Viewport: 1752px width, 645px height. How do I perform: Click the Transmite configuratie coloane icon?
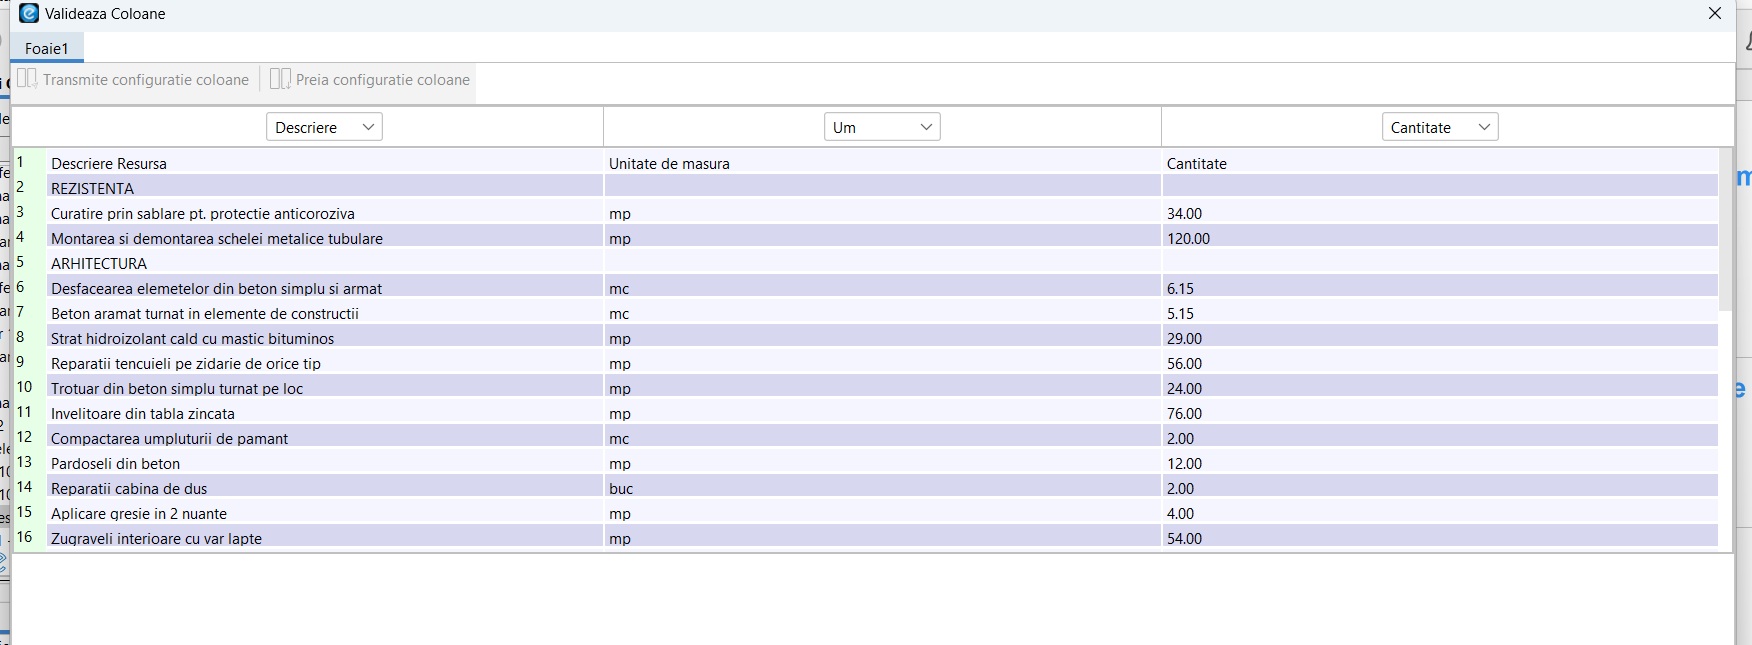(27, 79)
